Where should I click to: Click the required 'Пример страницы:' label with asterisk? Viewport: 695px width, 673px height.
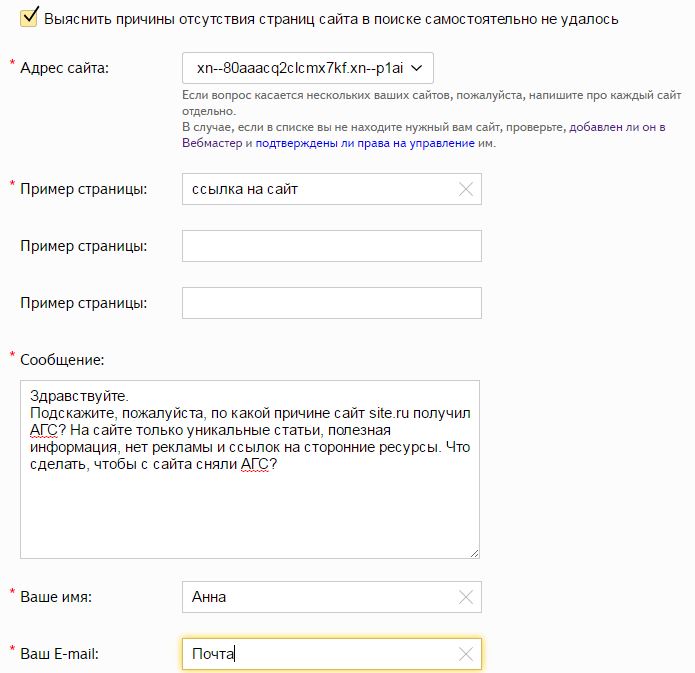(84, 189)
